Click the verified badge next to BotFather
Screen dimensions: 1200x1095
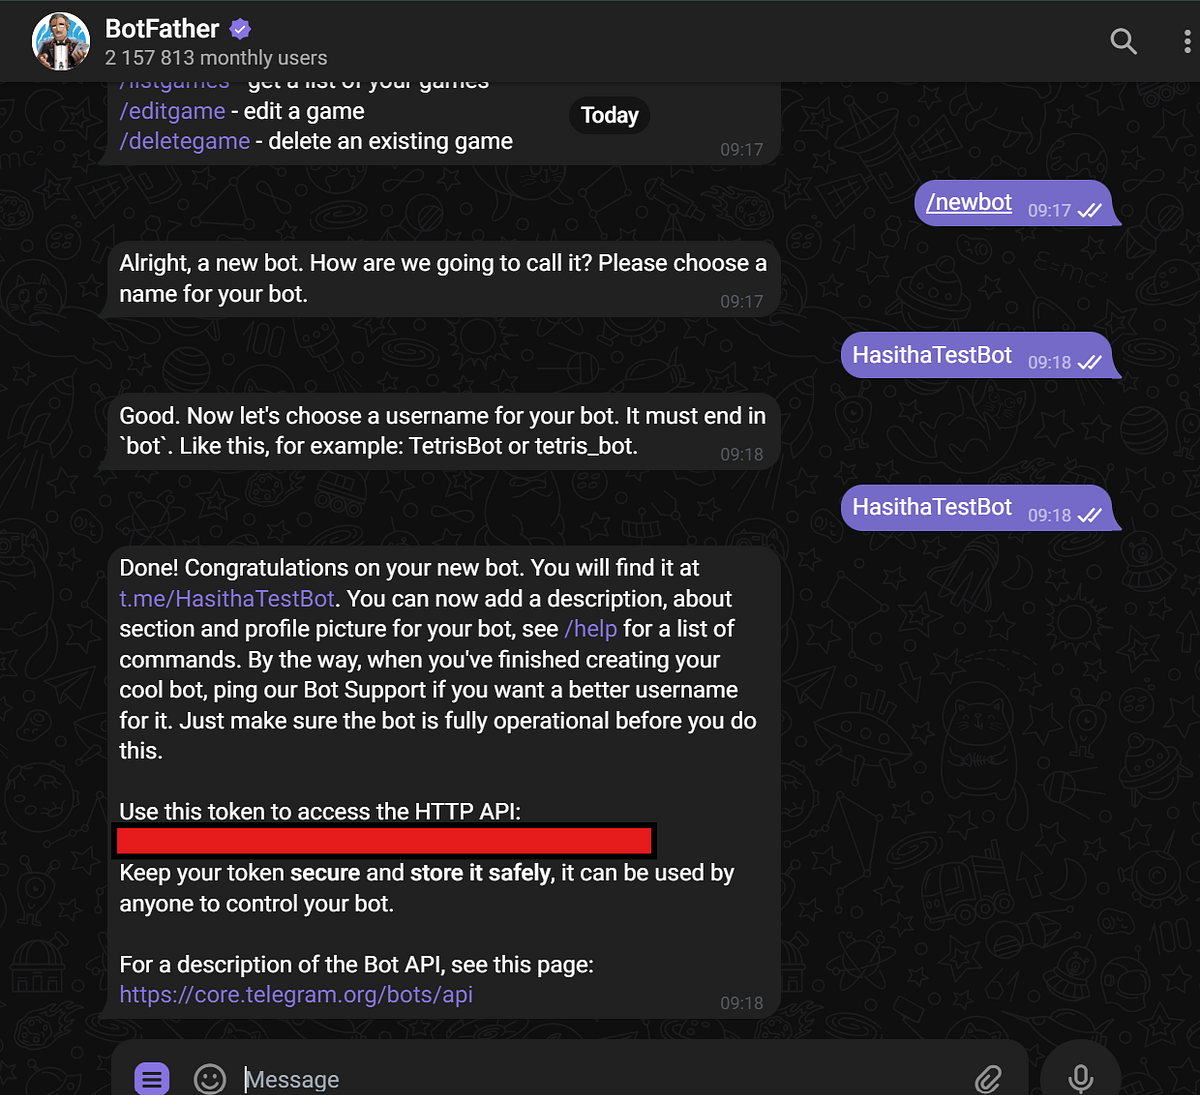(x=240, y=28)
